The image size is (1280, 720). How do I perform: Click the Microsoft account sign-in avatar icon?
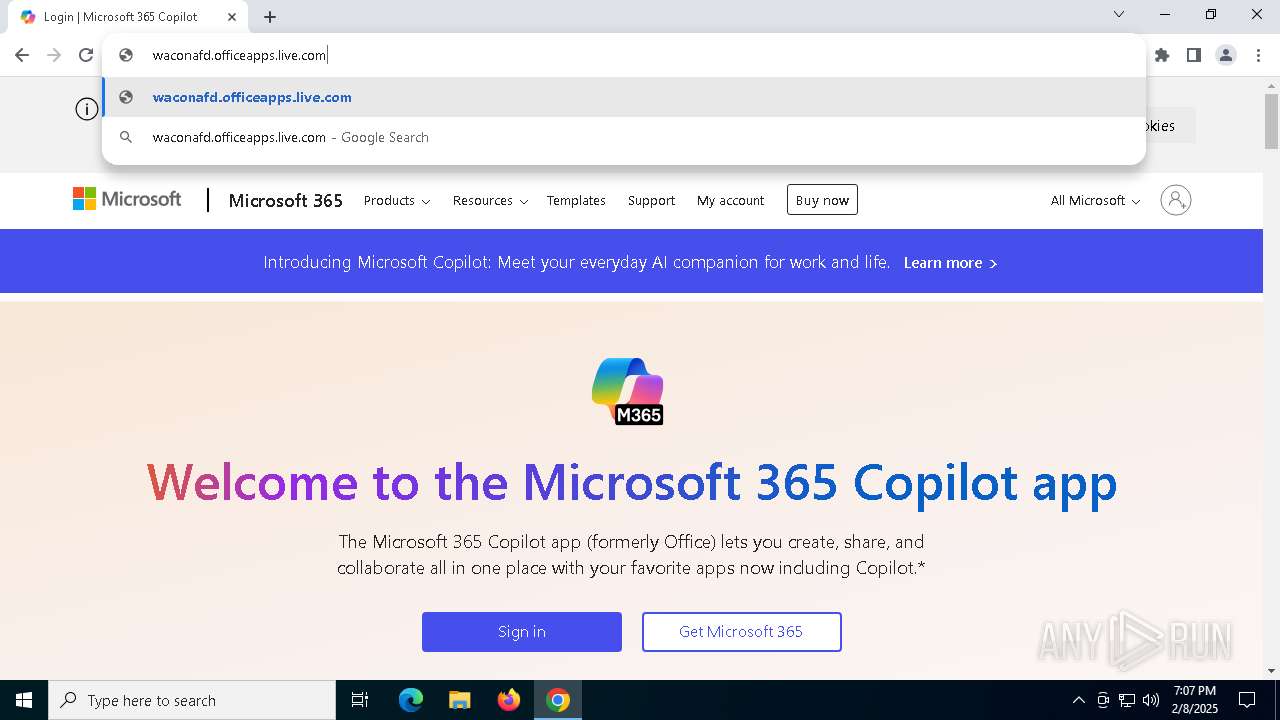[1176, 200]
